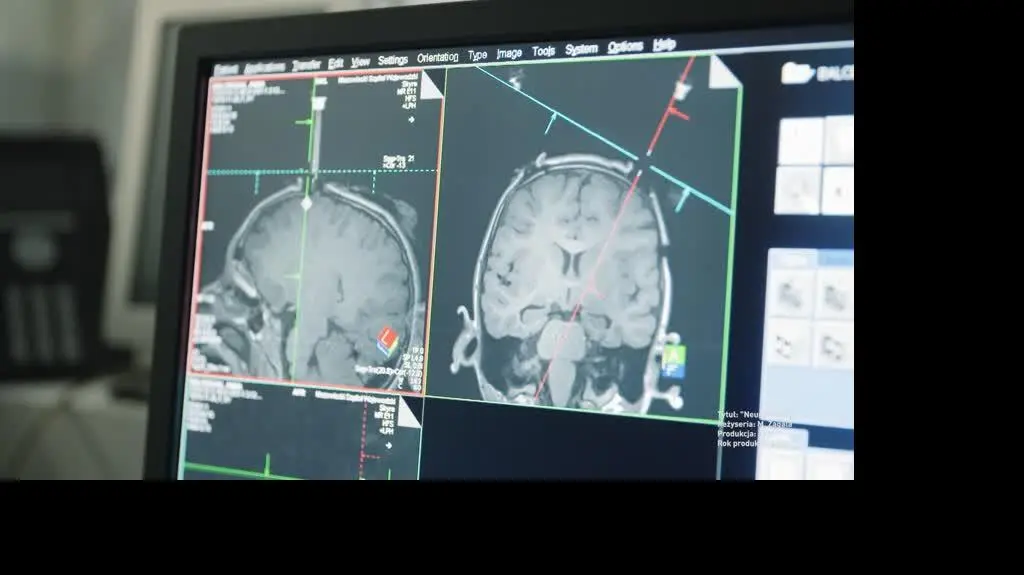Open the Help menu

point(664,44)
